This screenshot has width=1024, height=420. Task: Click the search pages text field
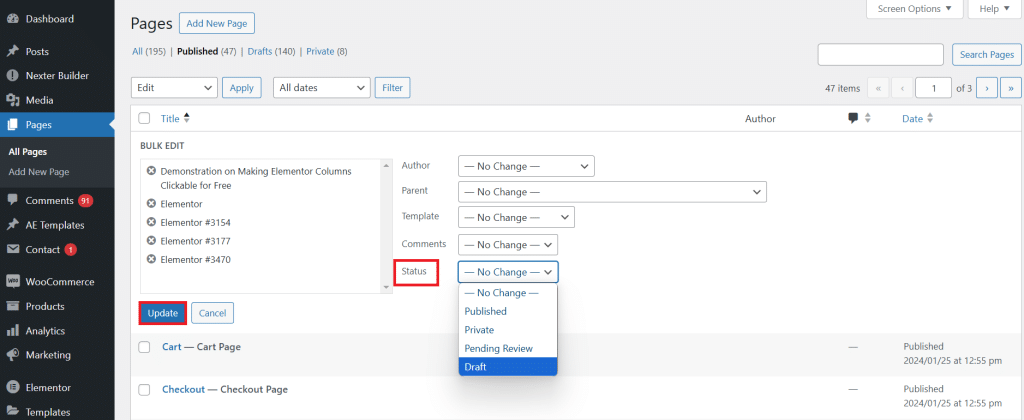coord(880,54)
